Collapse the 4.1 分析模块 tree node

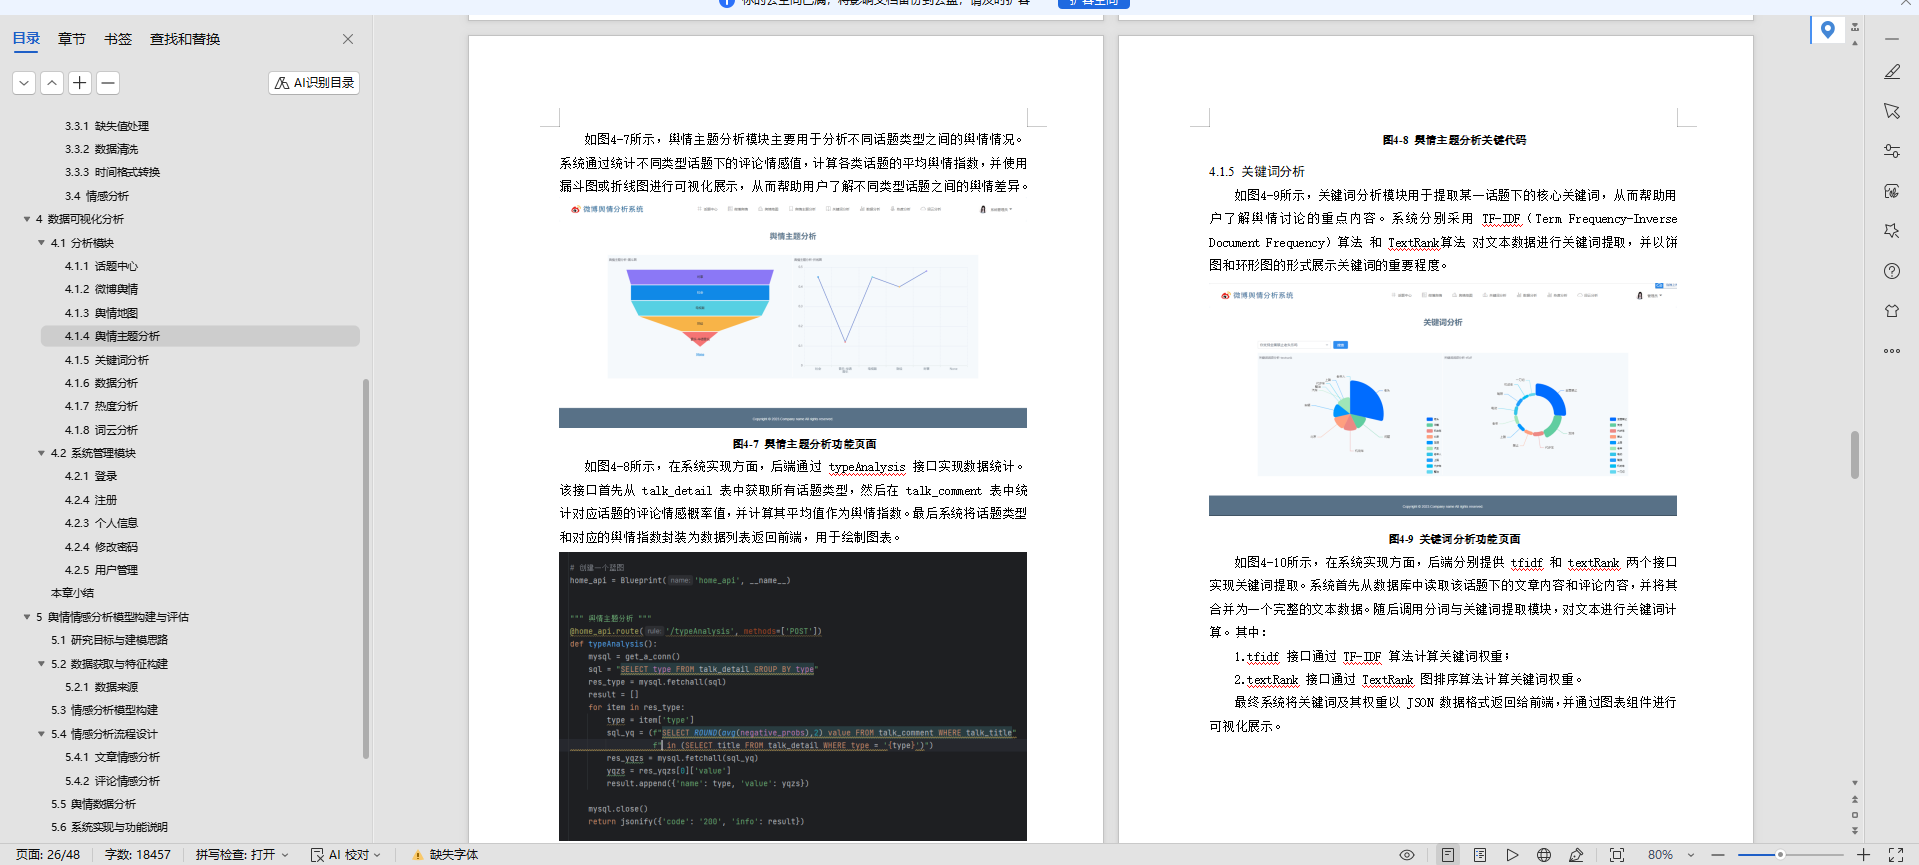(x=41, y=243)
